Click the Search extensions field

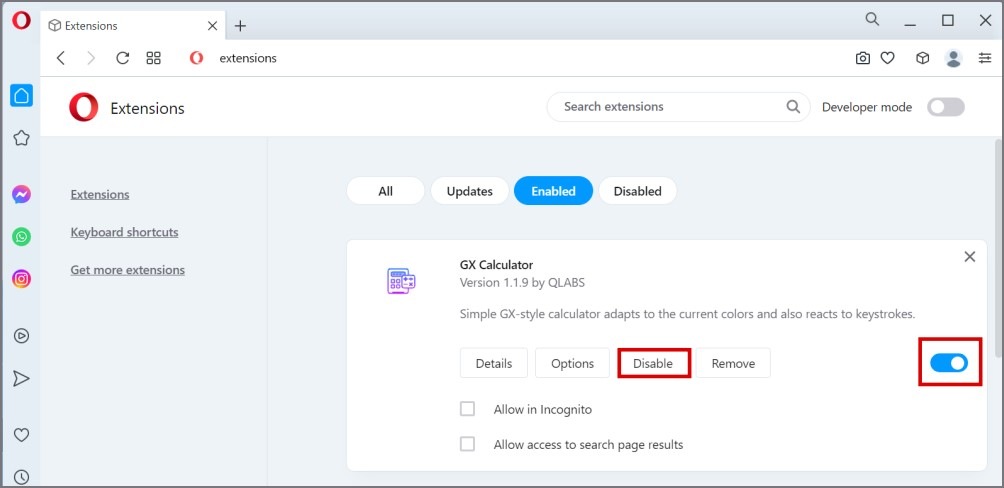(678, 107)
